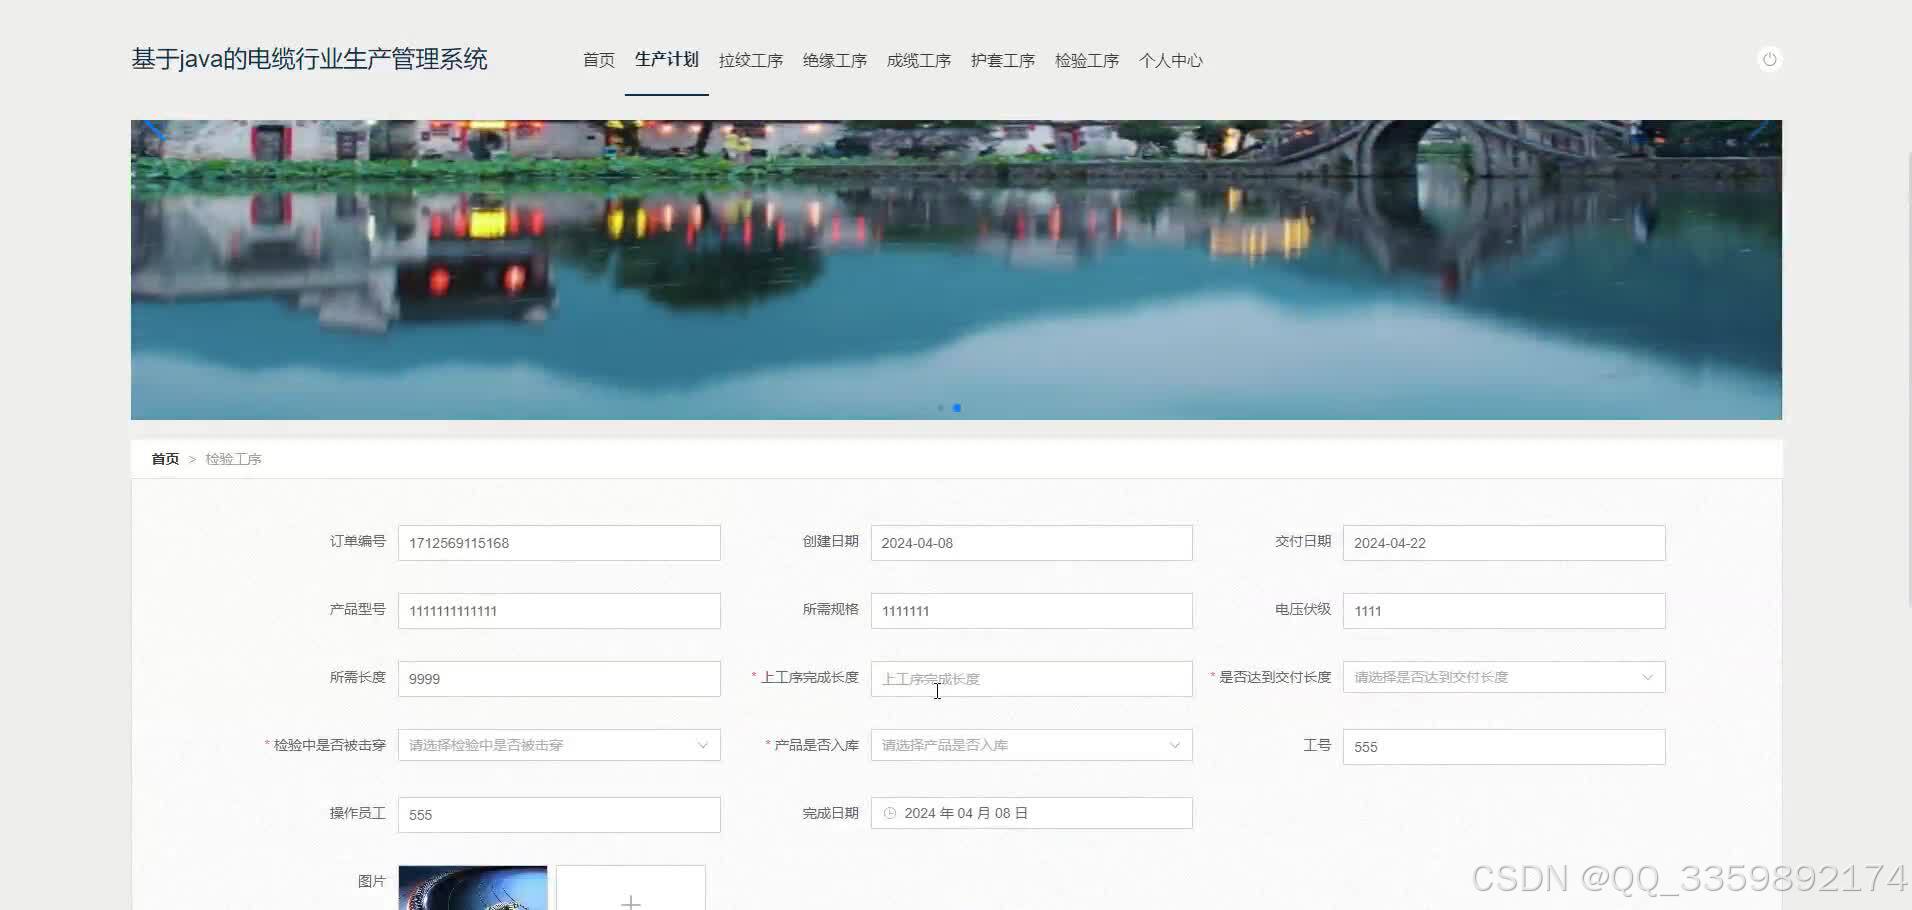Open the 护套工序 nav item
This screenshot has width=1912, height=910.
coord(1003,60)
